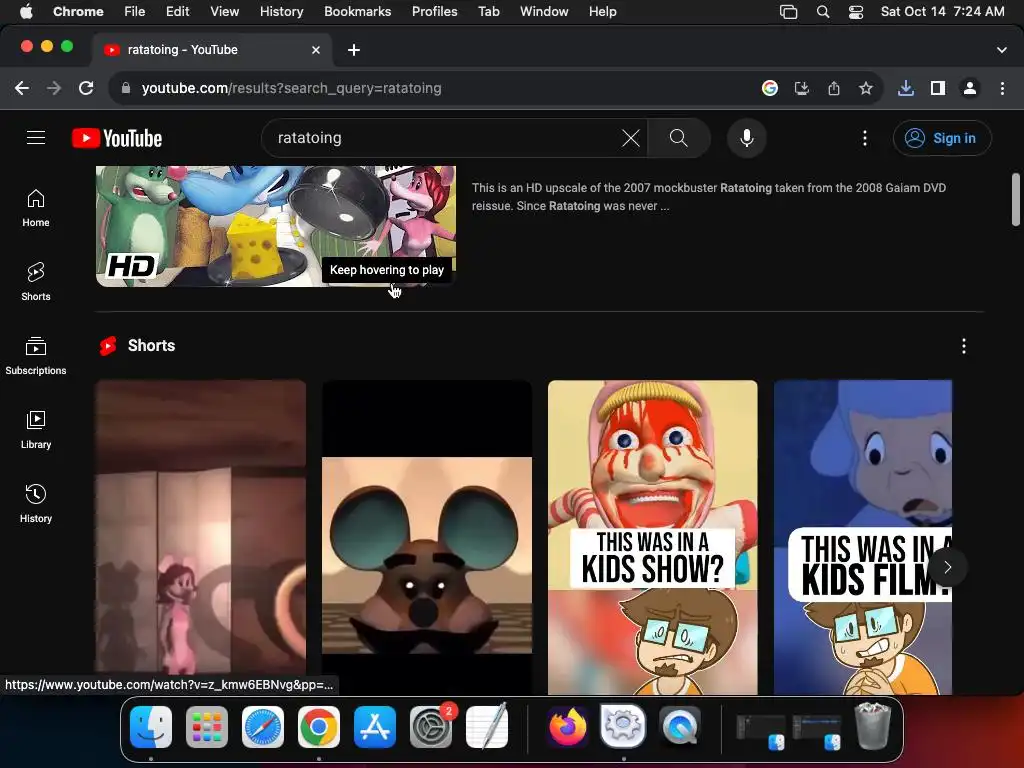Image resolution: width=1024 pixels, height=768 pixels.
Task: Open Finder in Dock
Action: coord(151,727)
